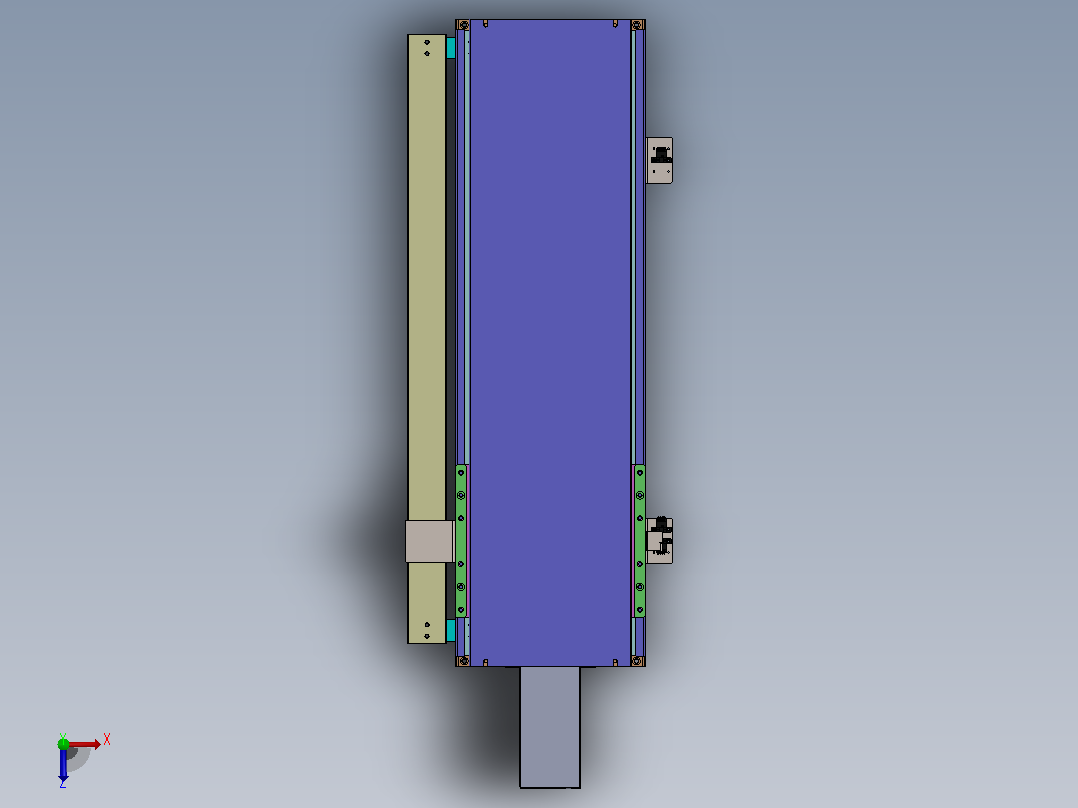Select the lower right sensor bracket
The height and width of the screenshot is (808, 1078).
point(659,541)
